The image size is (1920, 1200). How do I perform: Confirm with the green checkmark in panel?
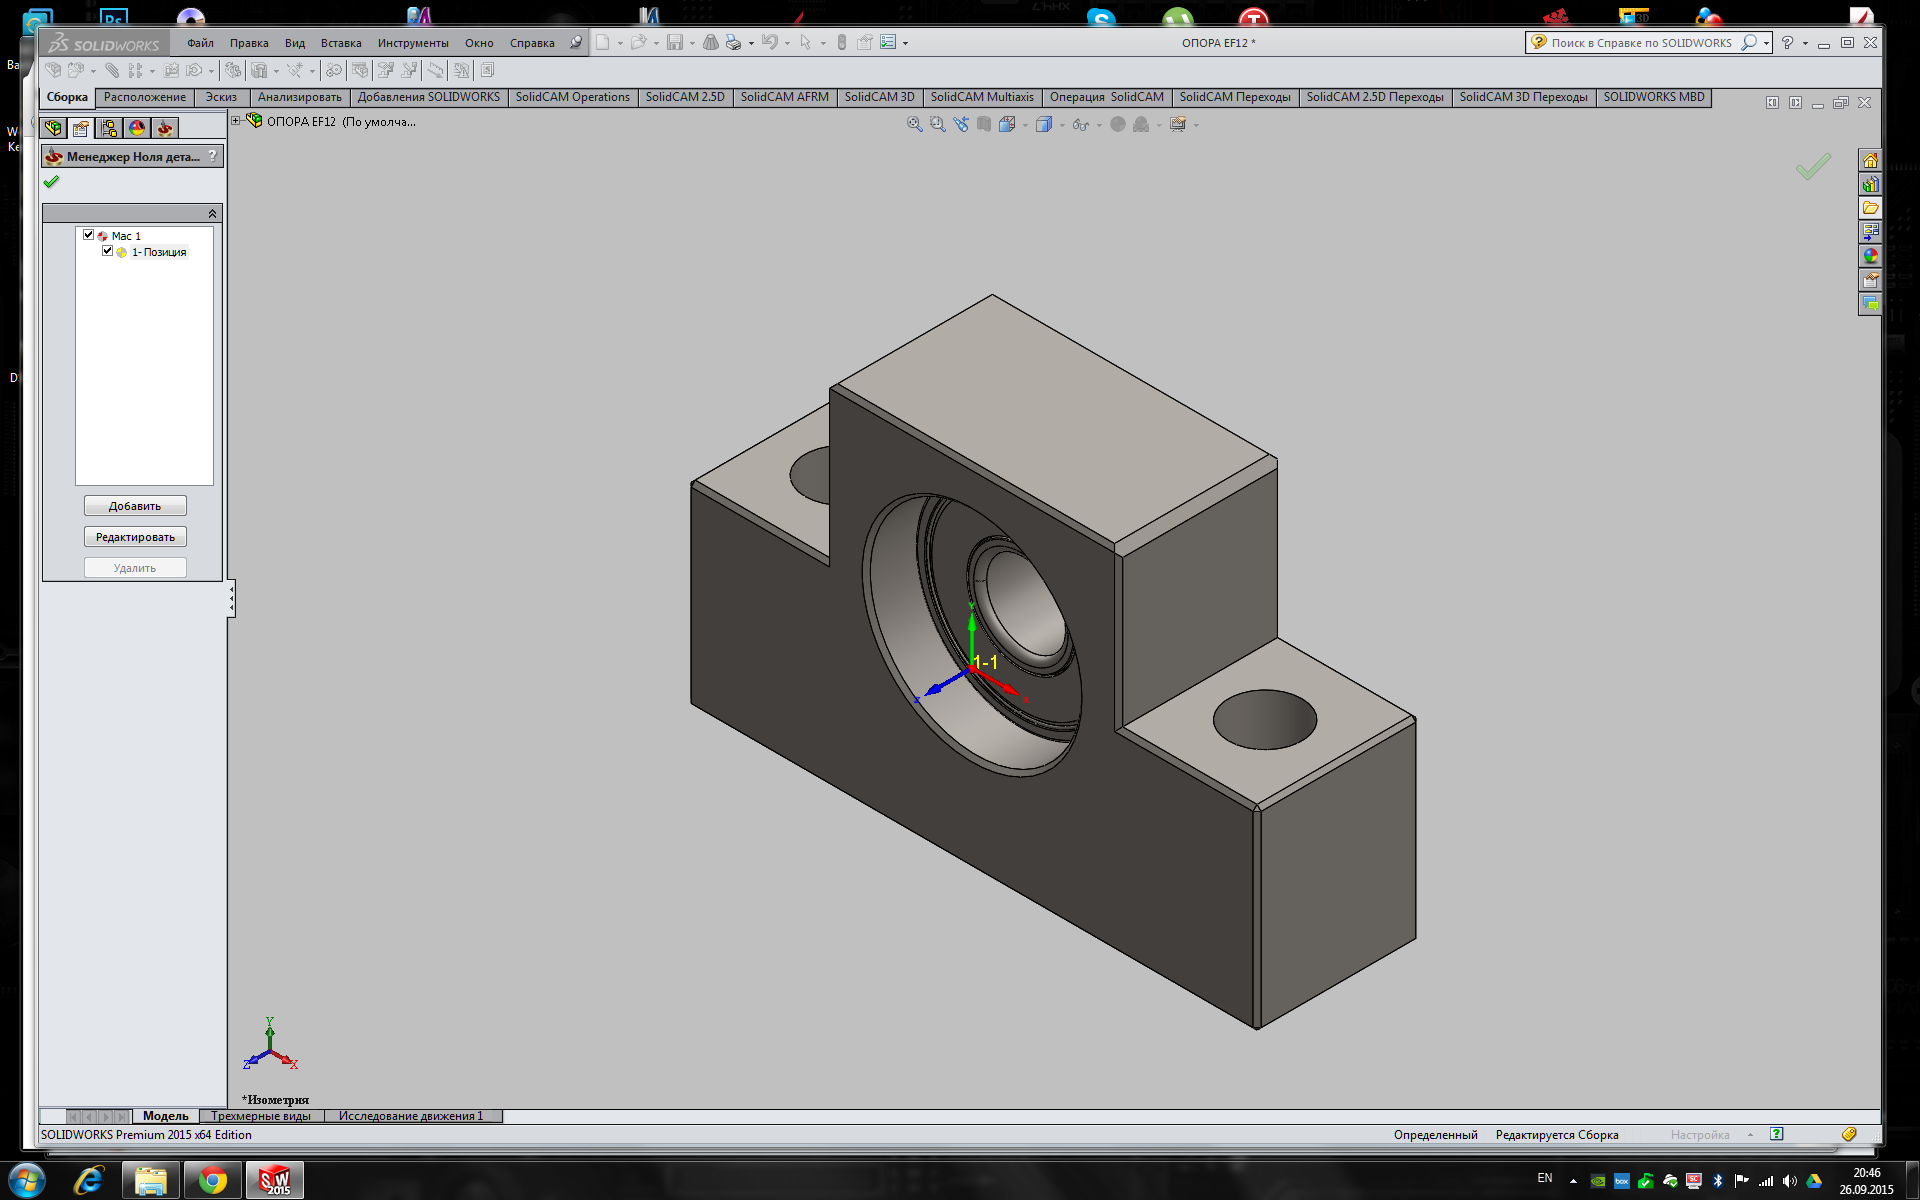point(52,182)
